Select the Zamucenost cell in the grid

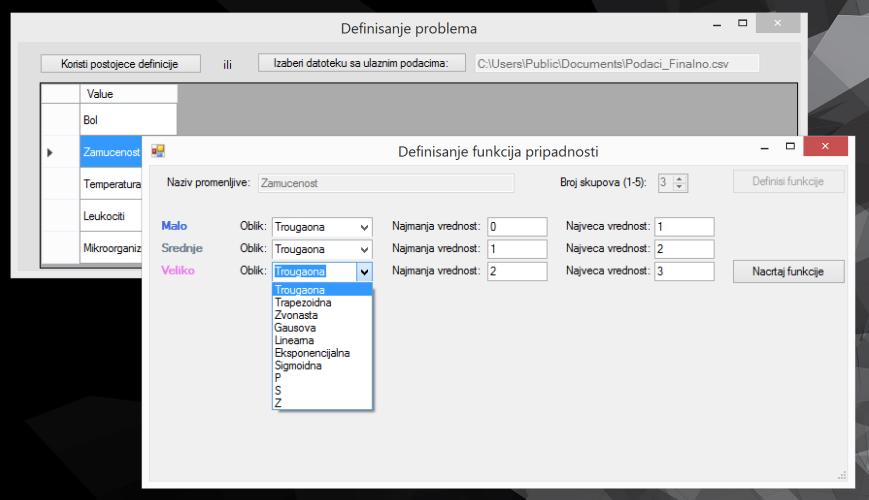tap(111, 152)
